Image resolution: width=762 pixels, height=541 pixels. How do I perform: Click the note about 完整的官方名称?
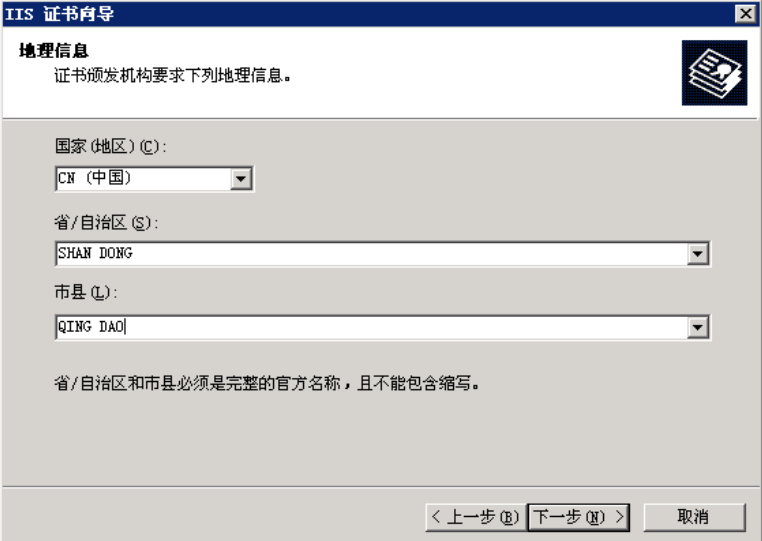[x=267, y=384]
